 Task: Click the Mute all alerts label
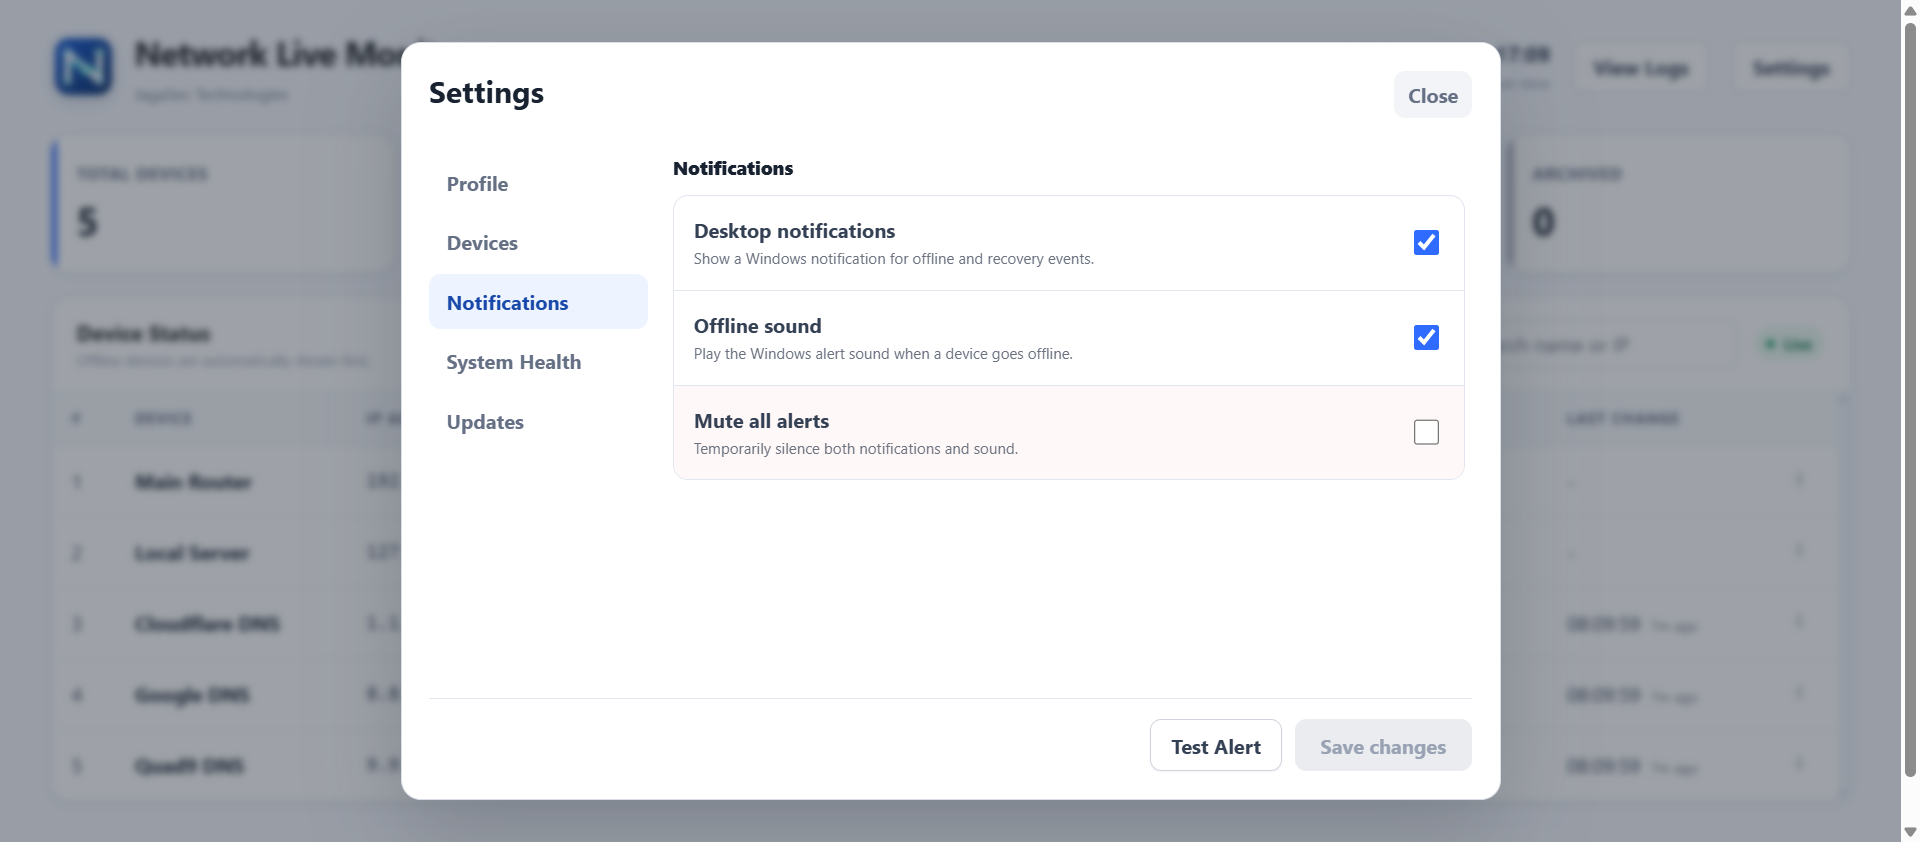point(761,421)
